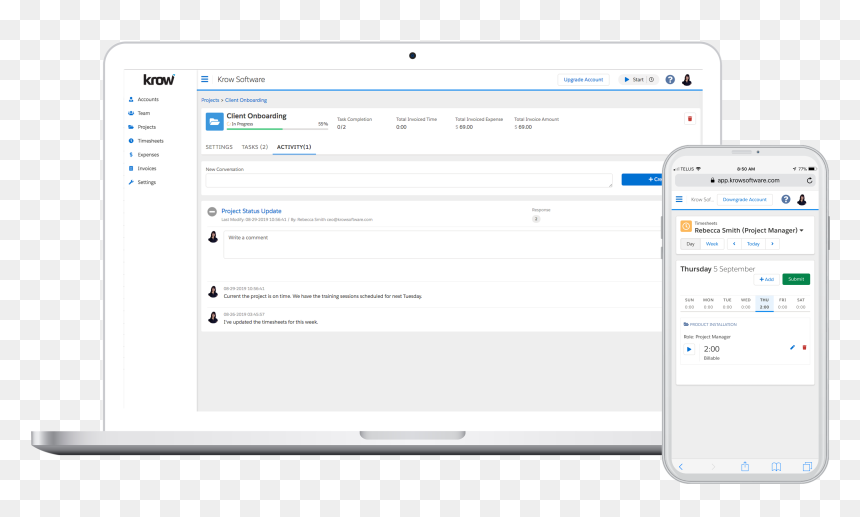860x517 pixels.
Task: Click the help question mark icon on laptop
Action: click(670, 79)
